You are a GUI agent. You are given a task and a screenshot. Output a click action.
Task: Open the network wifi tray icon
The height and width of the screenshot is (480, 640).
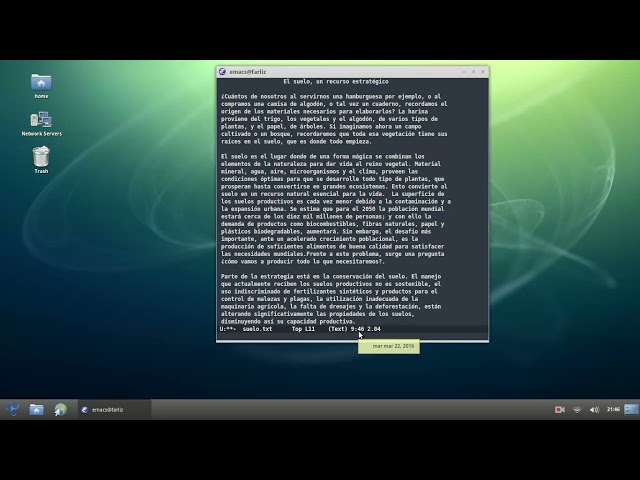[x=577, y=409]
